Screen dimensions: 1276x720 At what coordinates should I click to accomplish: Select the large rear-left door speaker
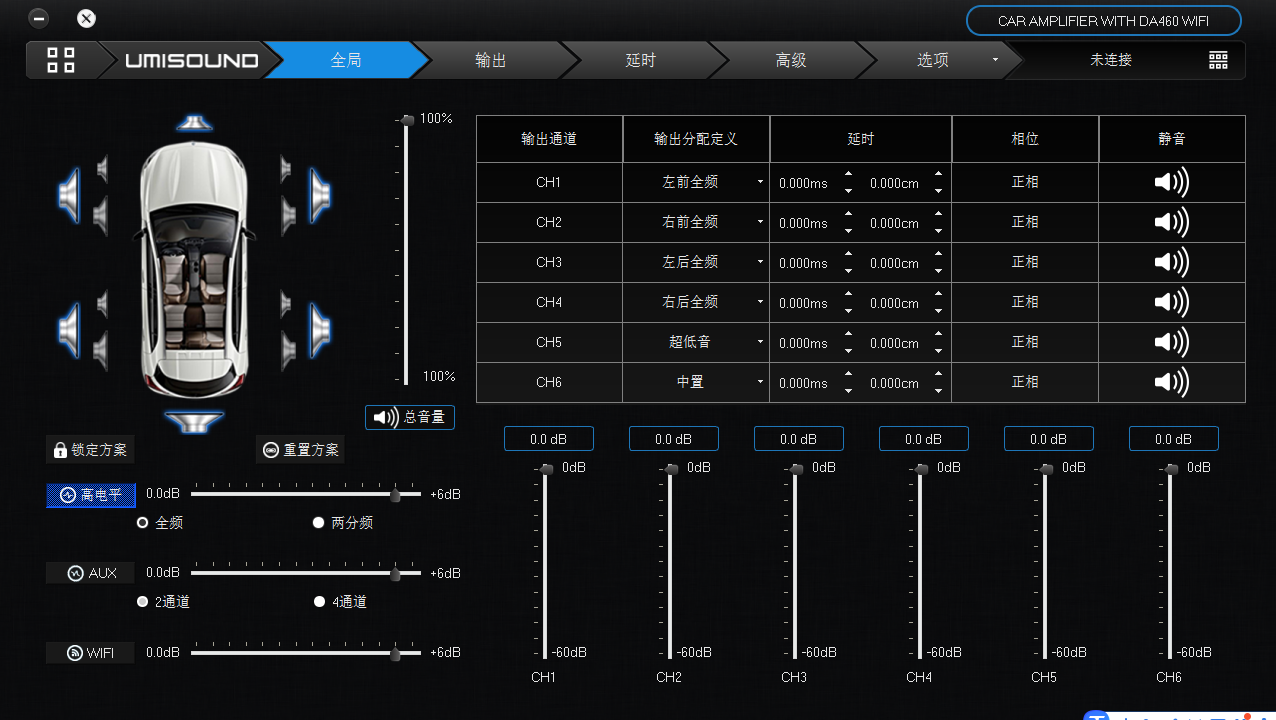point(69,329)
